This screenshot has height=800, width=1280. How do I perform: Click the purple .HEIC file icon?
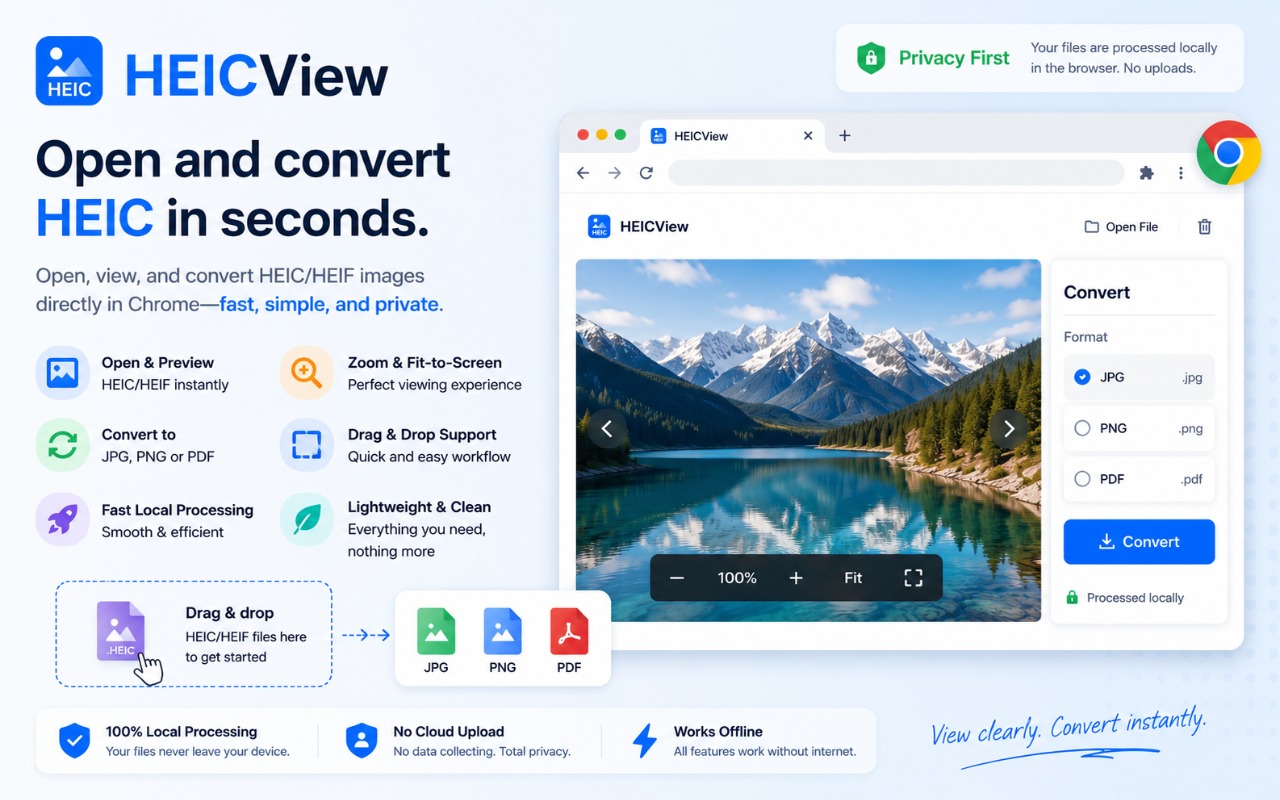[x=121, y=631]
